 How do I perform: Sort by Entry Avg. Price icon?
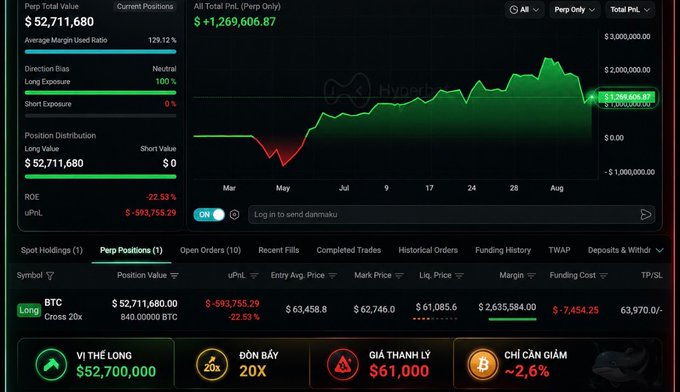pyautogui.click(x=333, y=276)
